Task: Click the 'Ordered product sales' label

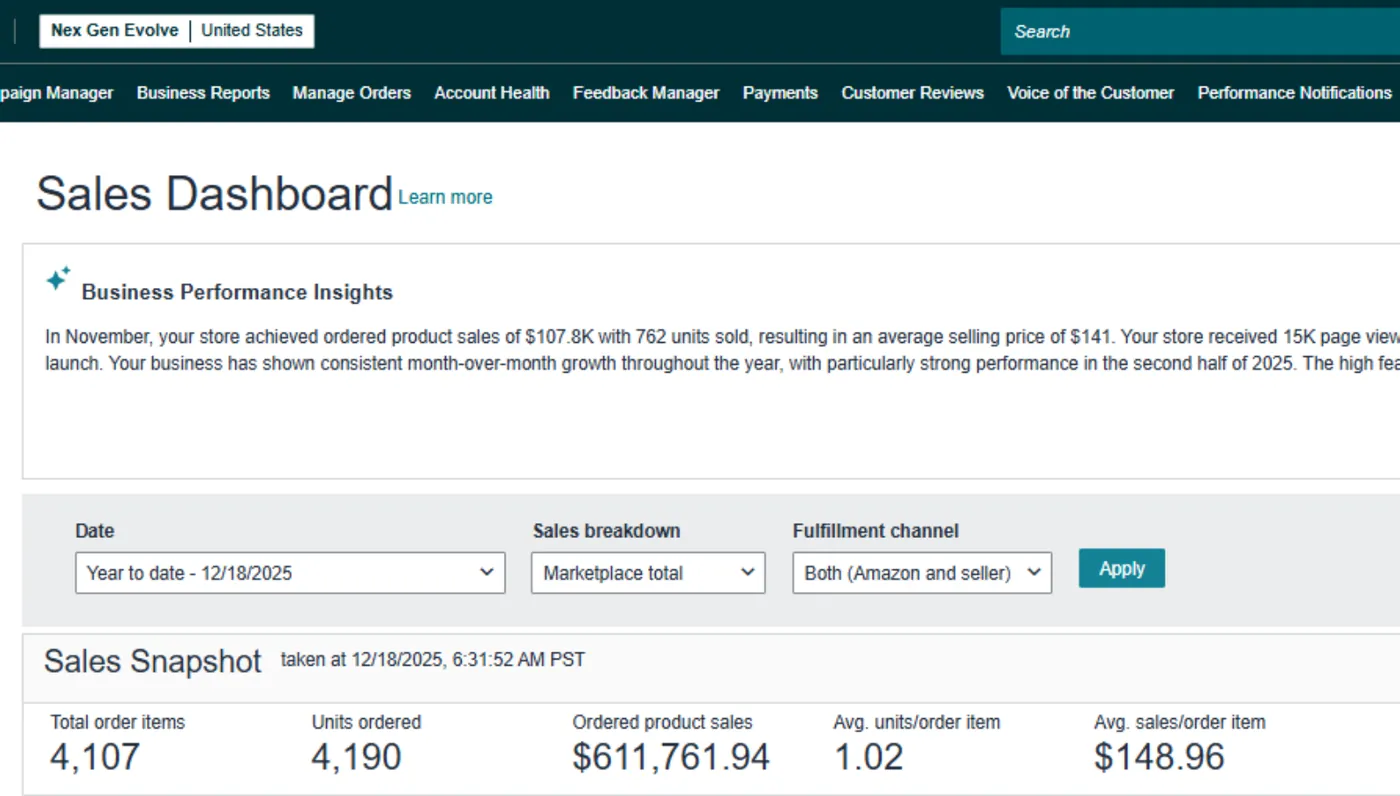Action: coord(662,722)
